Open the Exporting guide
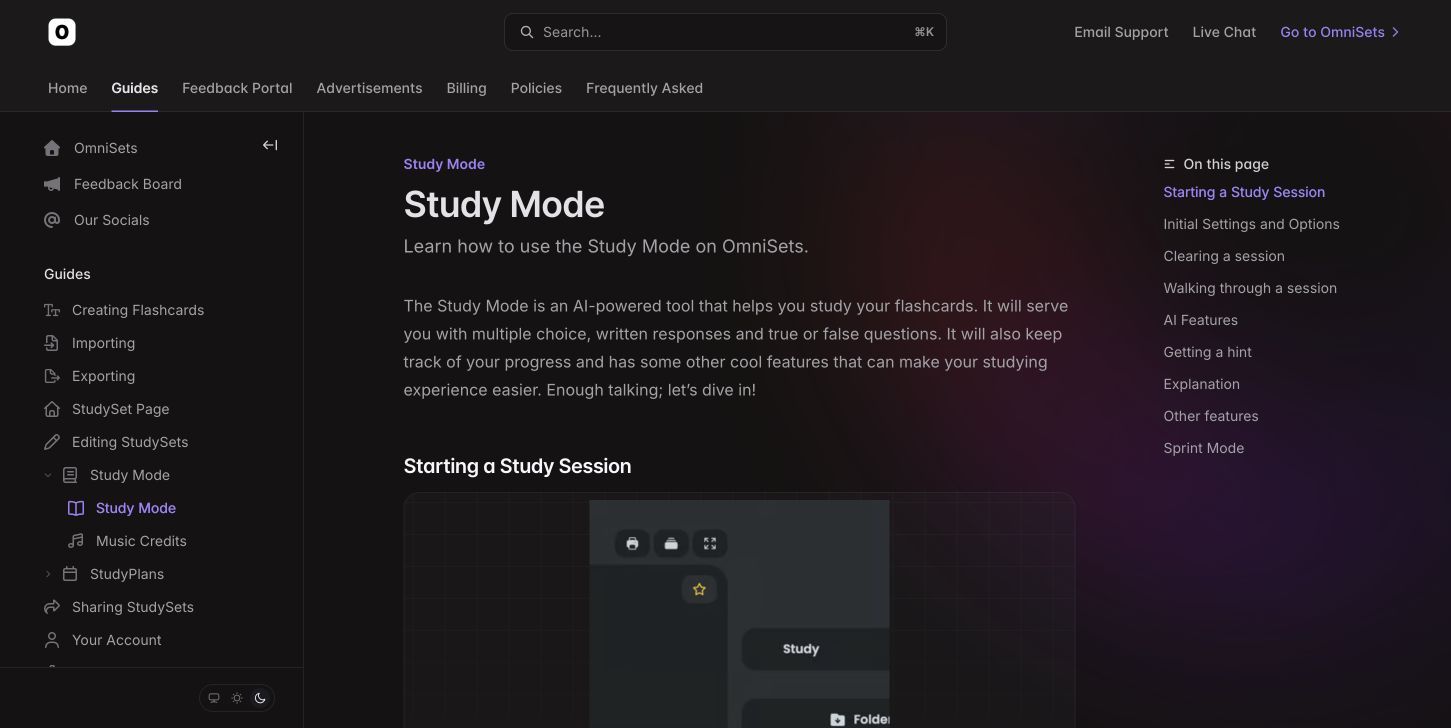This screenshot has height=728, width=1451. pyautogui.click(x=103, y=376)
